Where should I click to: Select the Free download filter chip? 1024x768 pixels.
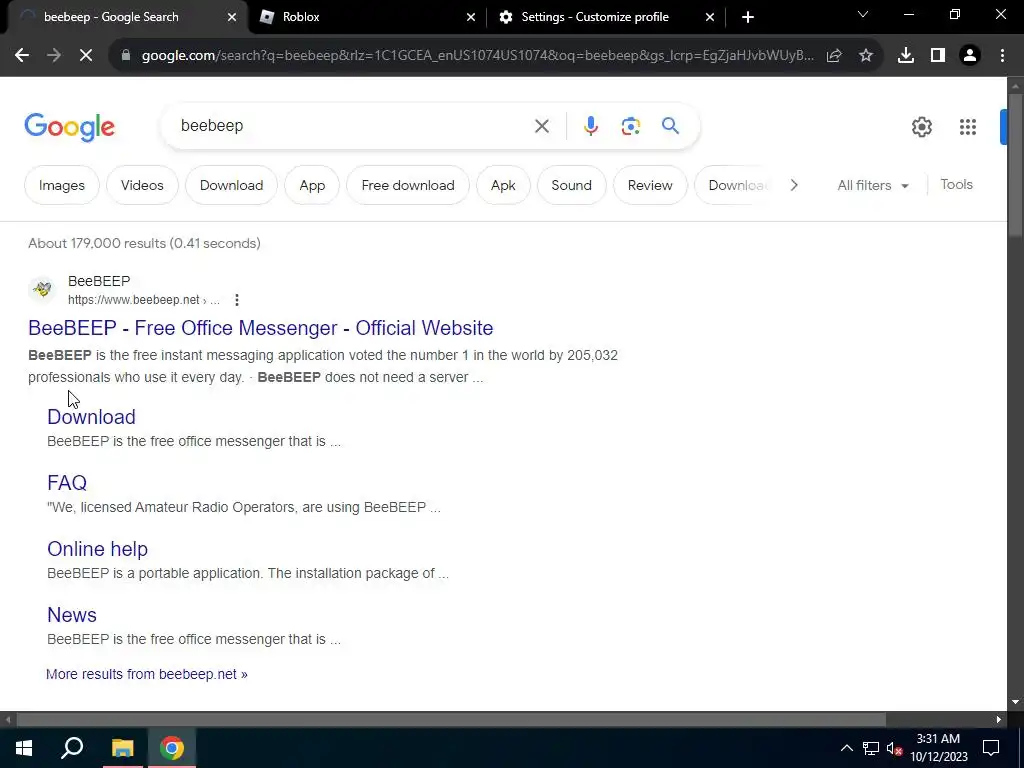click(408, 185)
